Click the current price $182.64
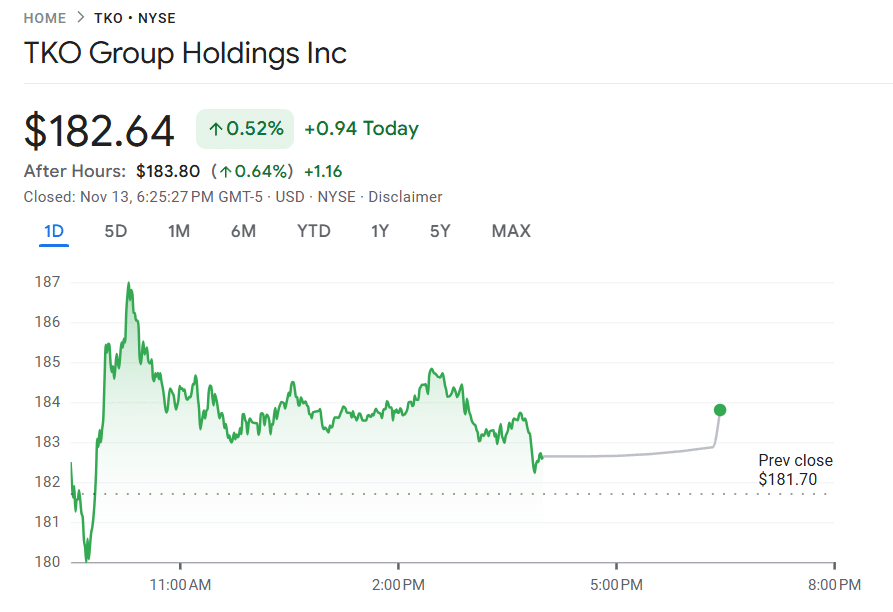The width and height of the screenshot is (893, 612). coord(96,127)
